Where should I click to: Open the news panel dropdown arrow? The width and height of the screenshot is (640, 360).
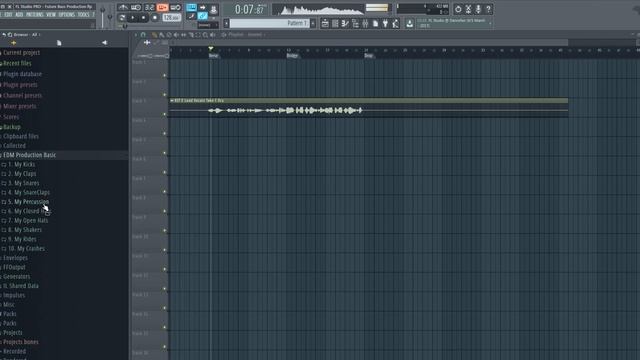[490, 23]
